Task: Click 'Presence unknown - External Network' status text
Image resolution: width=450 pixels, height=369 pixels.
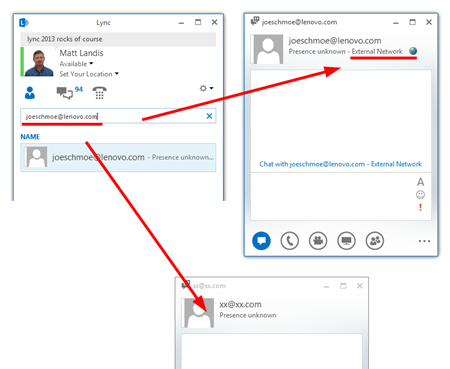Action: (345, 51)
